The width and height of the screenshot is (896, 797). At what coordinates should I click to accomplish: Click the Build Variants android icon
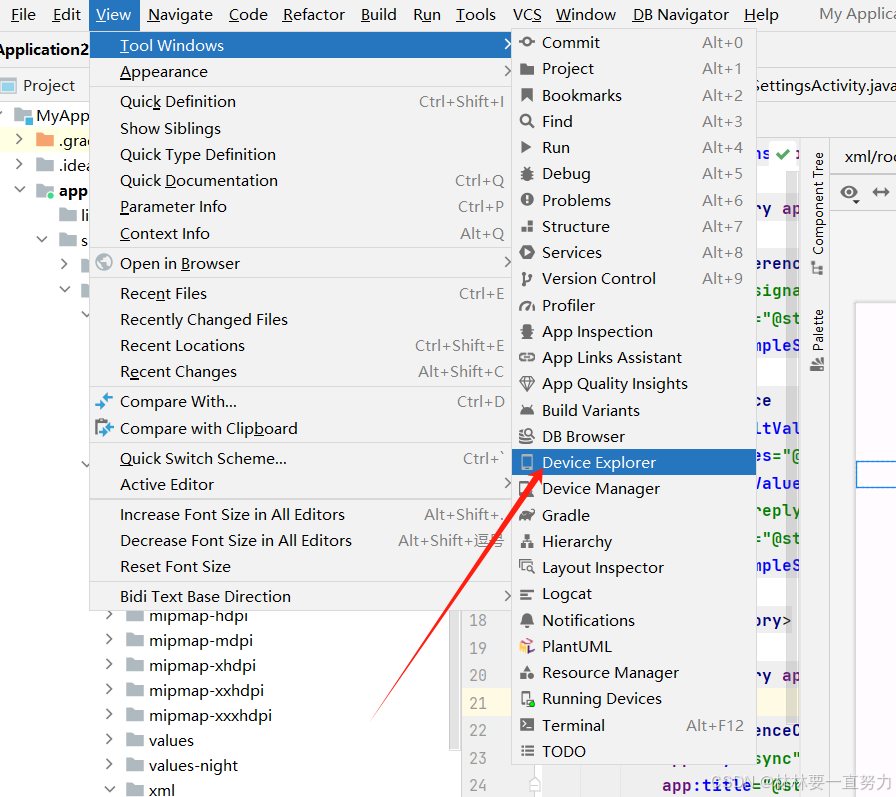click(527, 410)
